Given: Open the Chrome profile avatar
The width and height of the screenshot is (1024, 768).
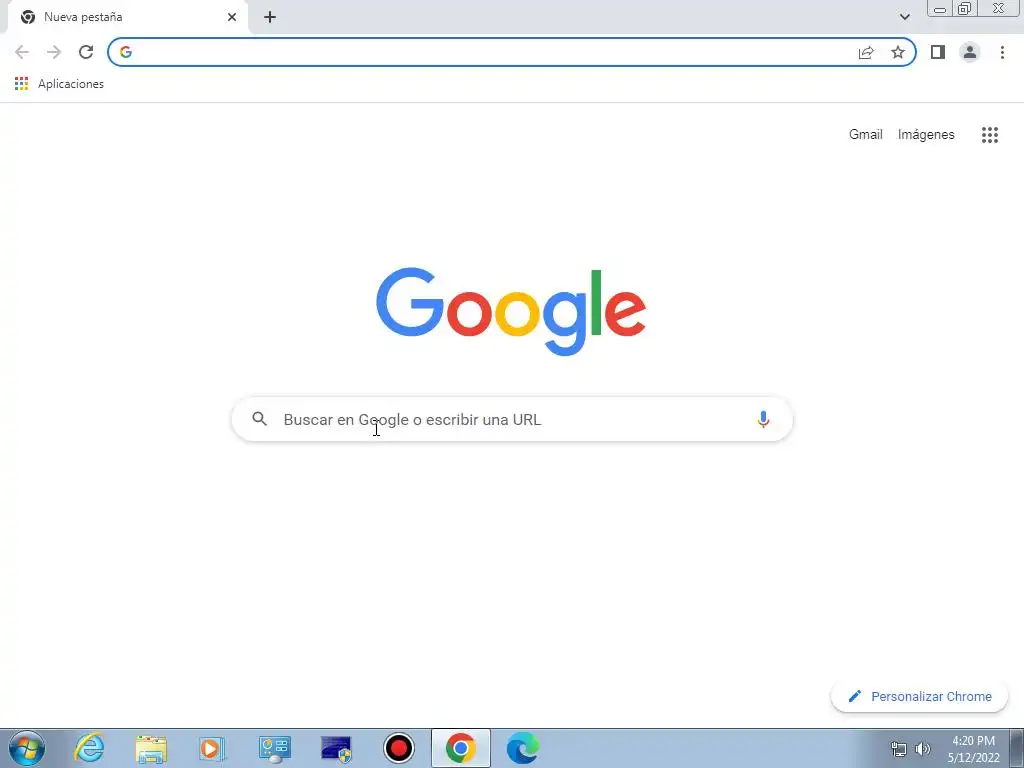Looking at the screenshot, I should pos(970,52).
